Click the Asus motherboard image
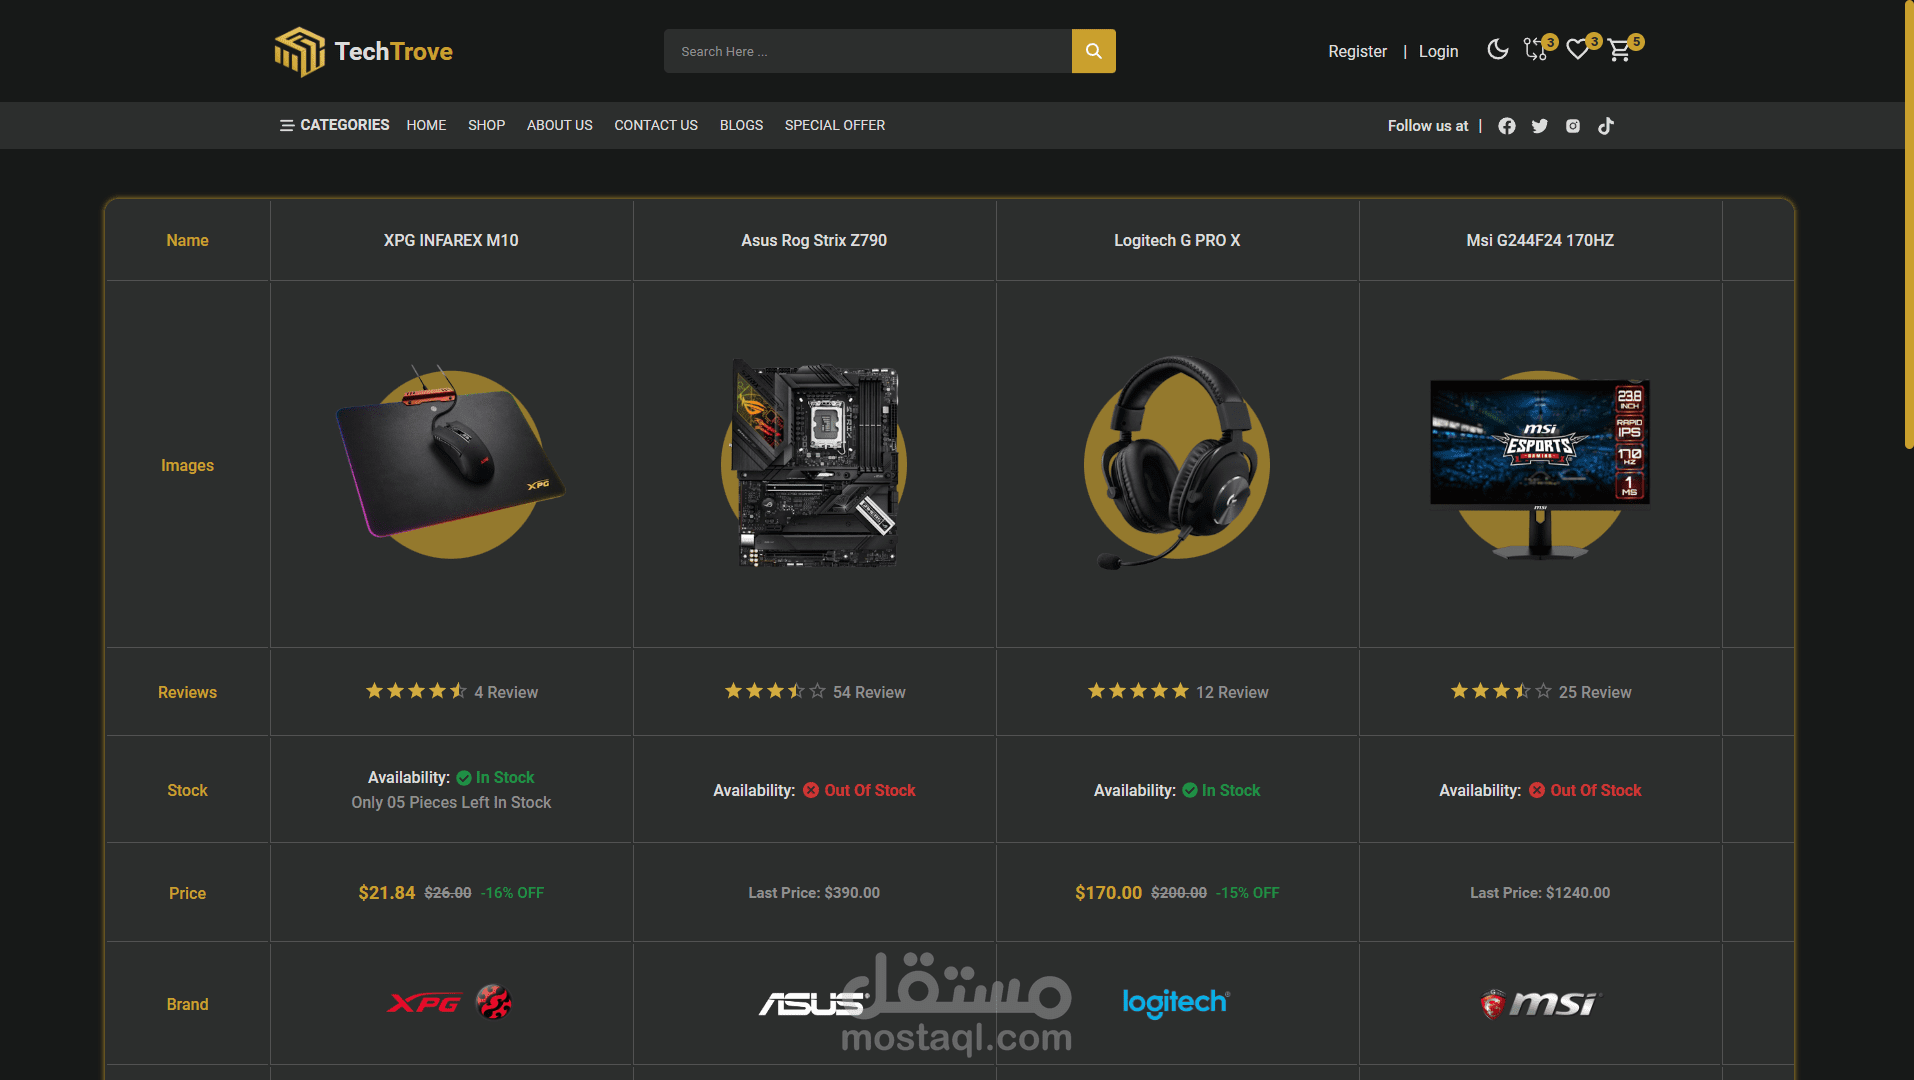Viewport: 1914px width, 1080px height. point(814,464)
